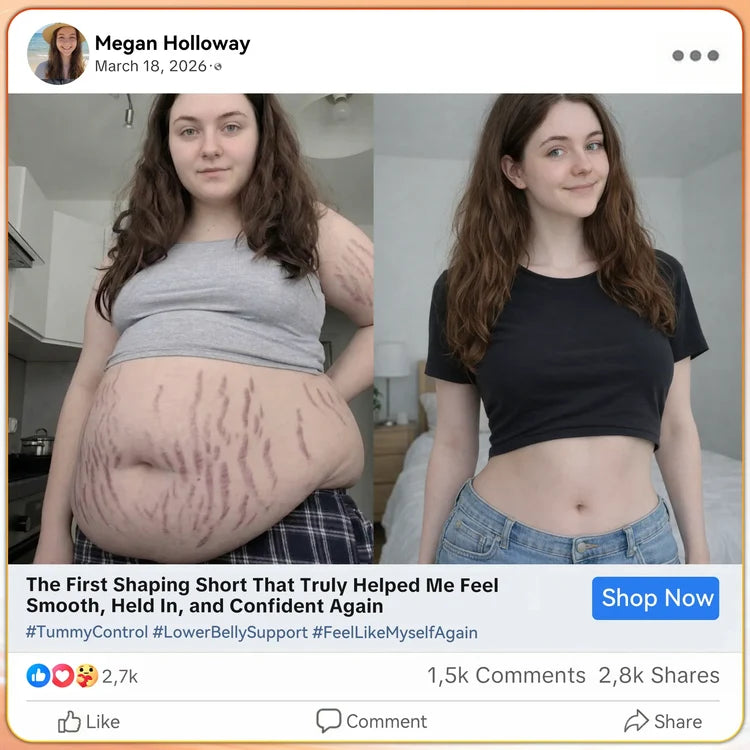Click the ad headline about Shaping Short
The image size is (750, 750).
(x=262, y=595)
